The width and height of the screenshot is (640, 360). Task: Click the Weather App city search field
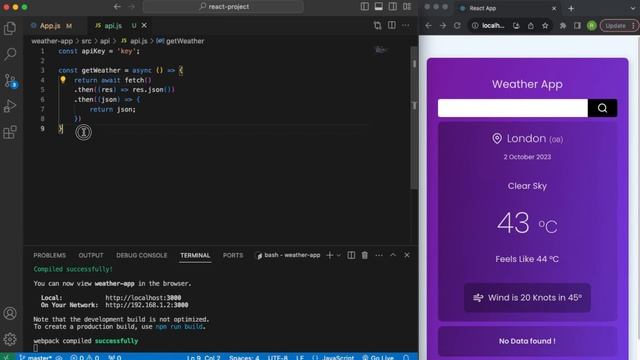tap(513, 108)
